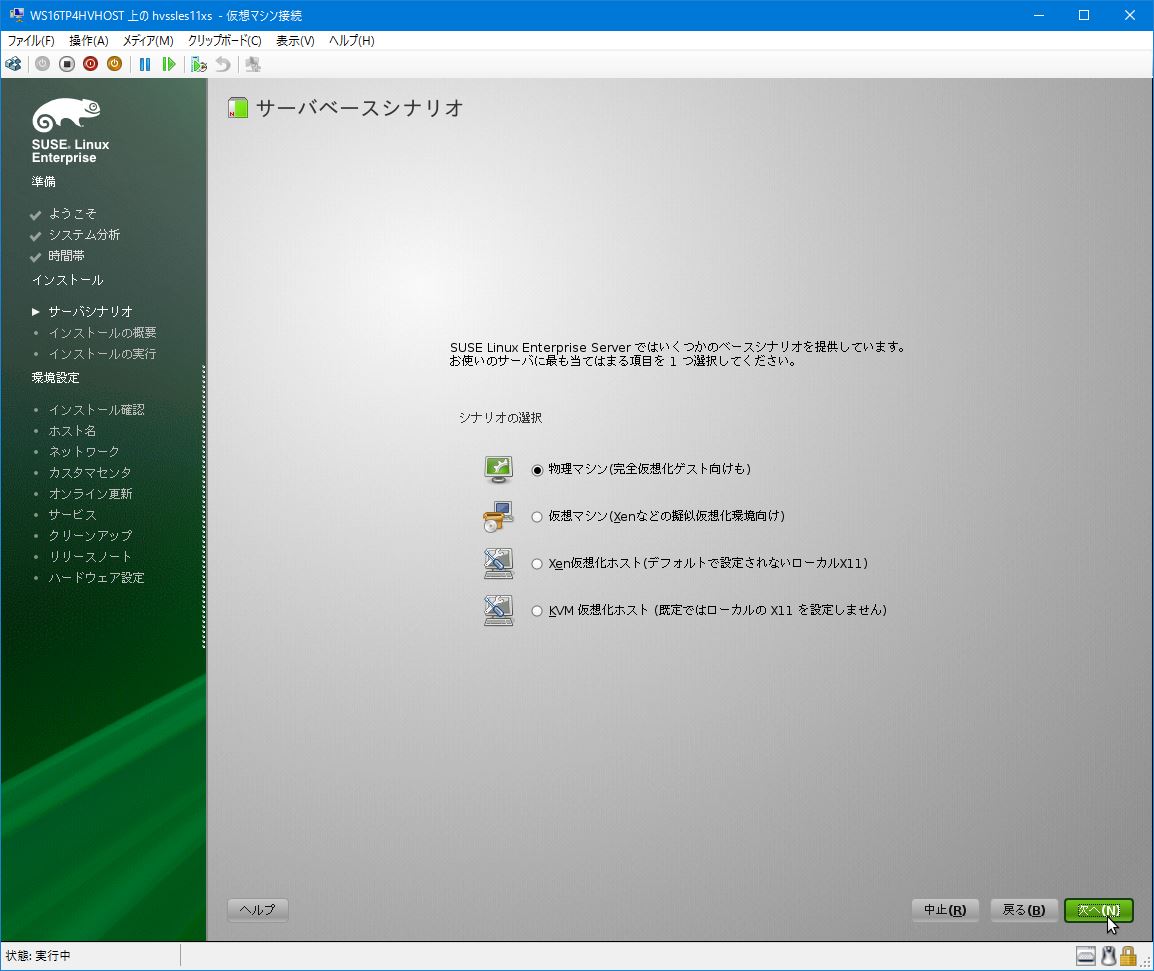
Task: Click the サーバシナリオ step in sidebar
Action: click(91, 311)
